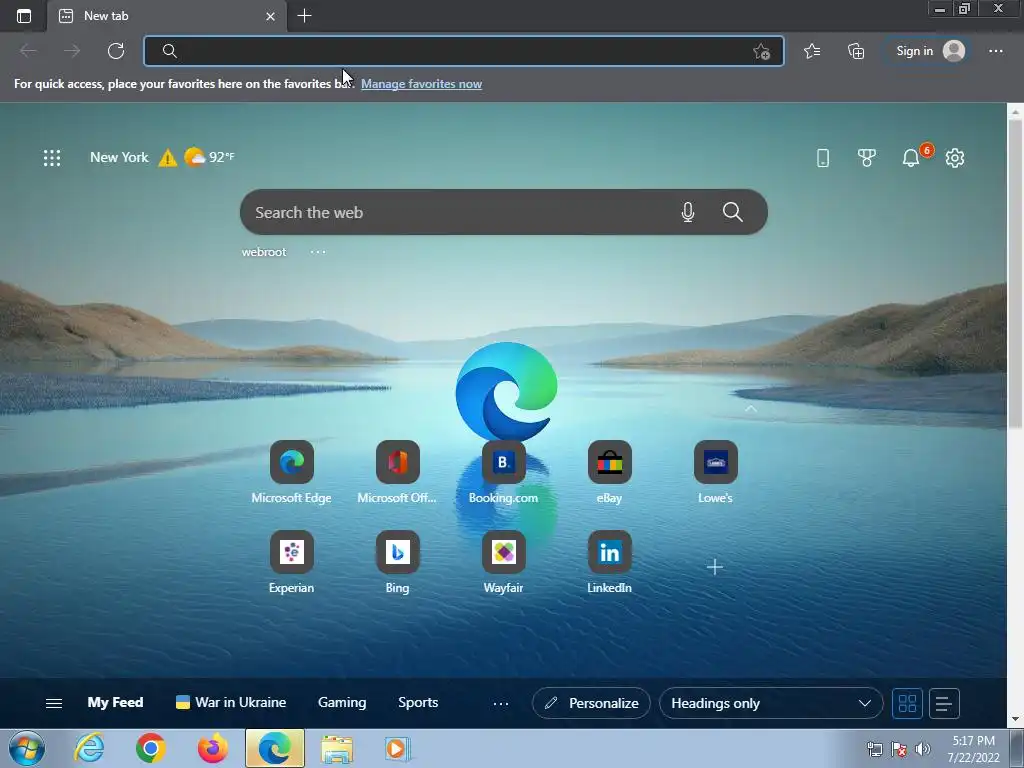Image resolution: width=1024 pixels, height=768 pixels.
Task: Select the My Feed tab
Action: 116,703
